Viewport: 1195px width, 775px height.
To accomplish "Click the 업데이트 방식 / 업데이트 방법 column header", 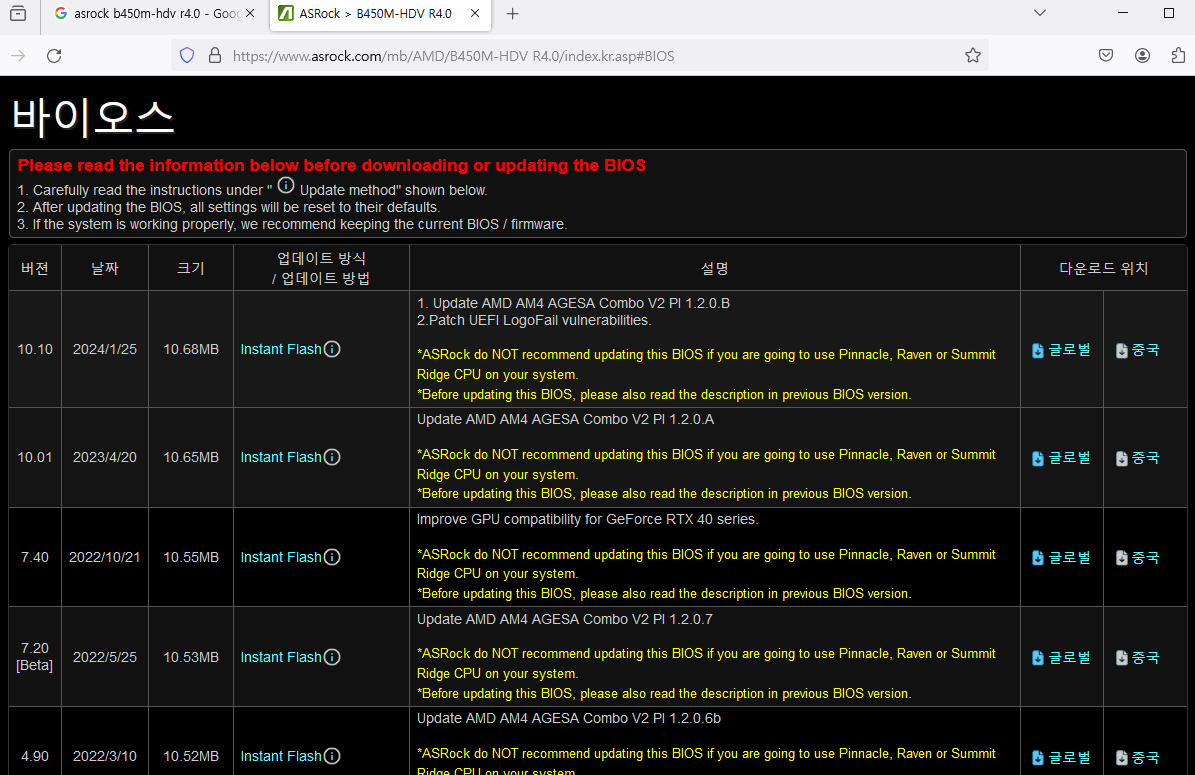I will 321,268.
